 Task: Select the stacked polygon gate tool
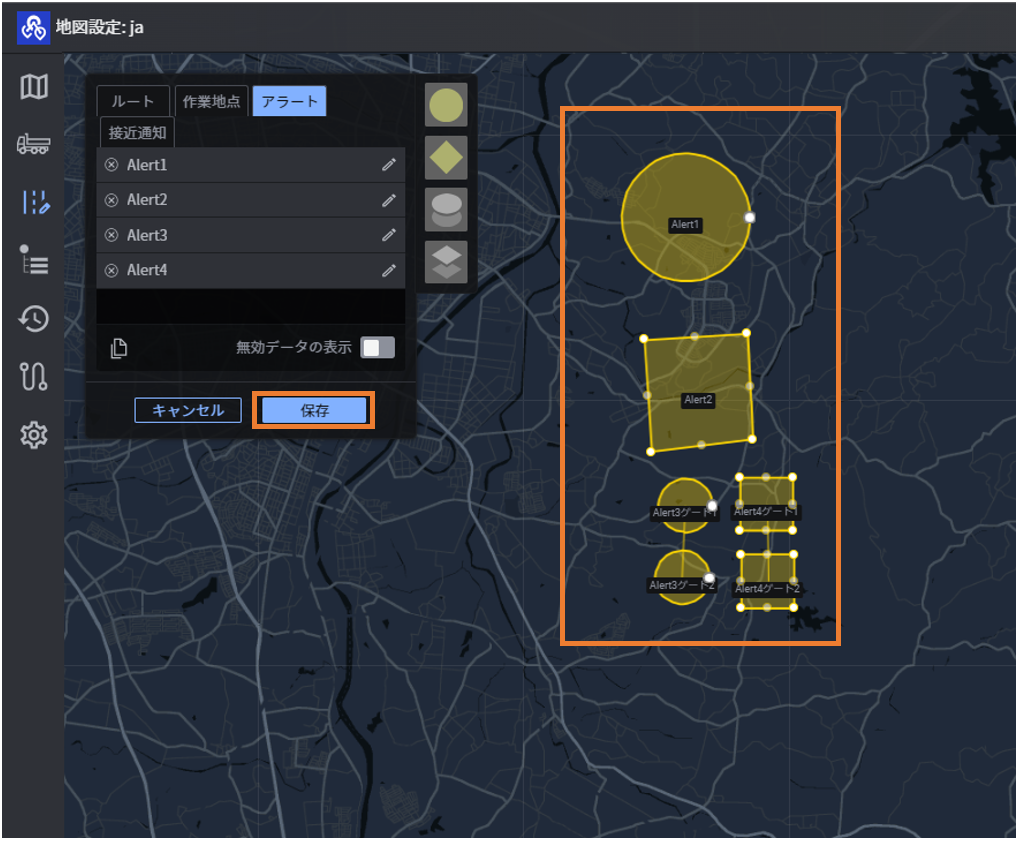(446, 262)
